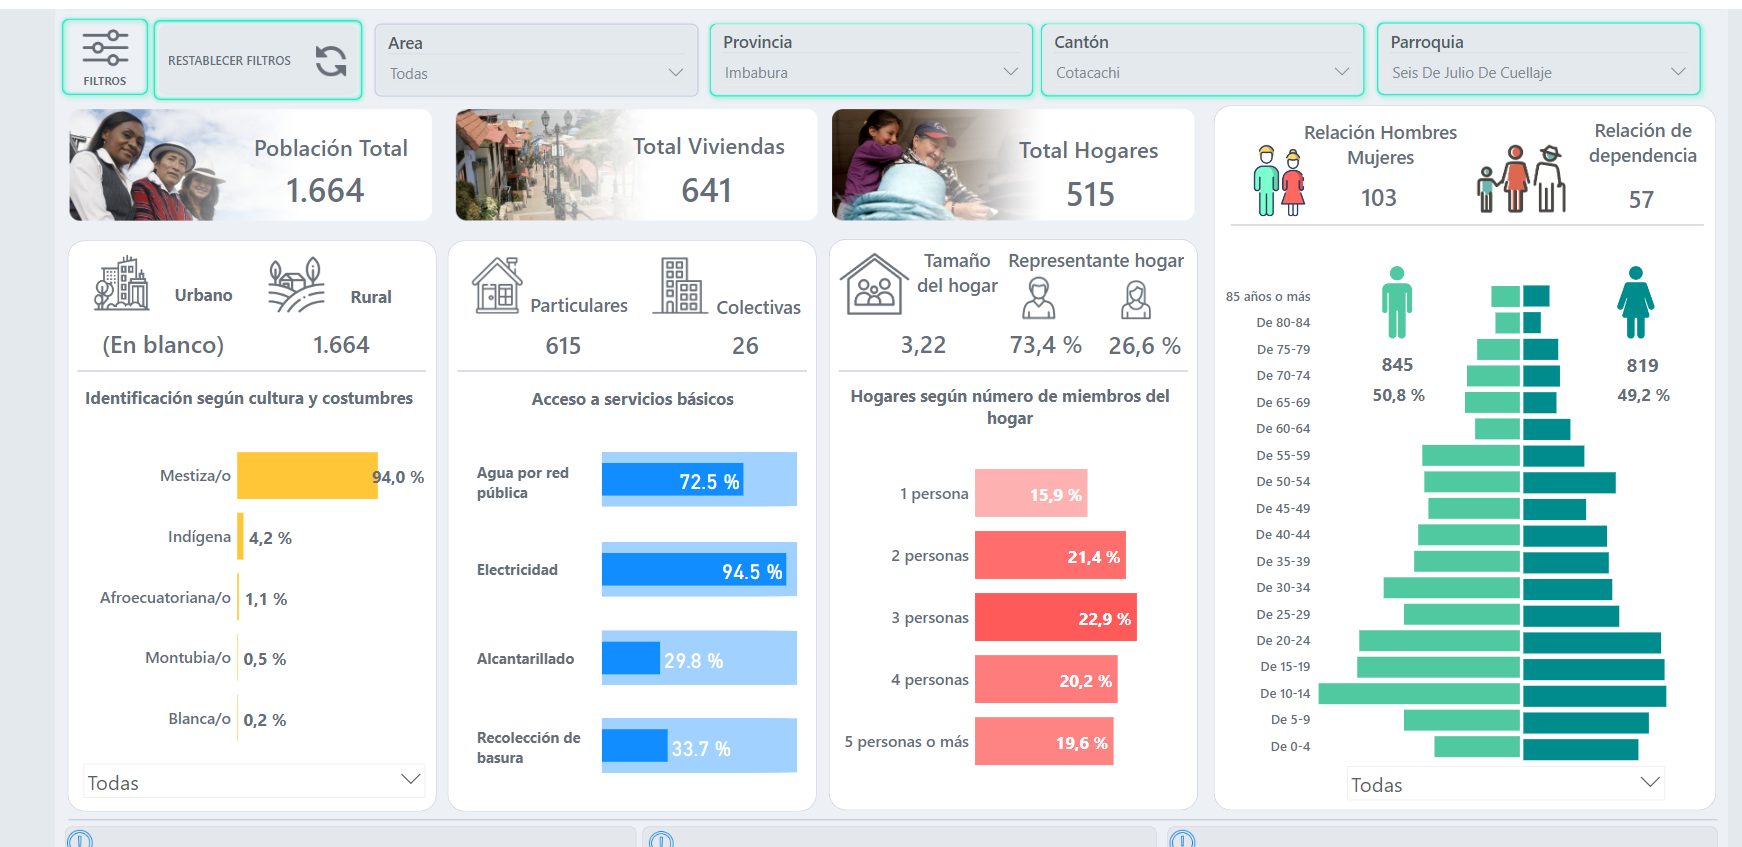Select the Colectivas apartment building icon
Screen dimensions: 1742x847
point(681,286)
